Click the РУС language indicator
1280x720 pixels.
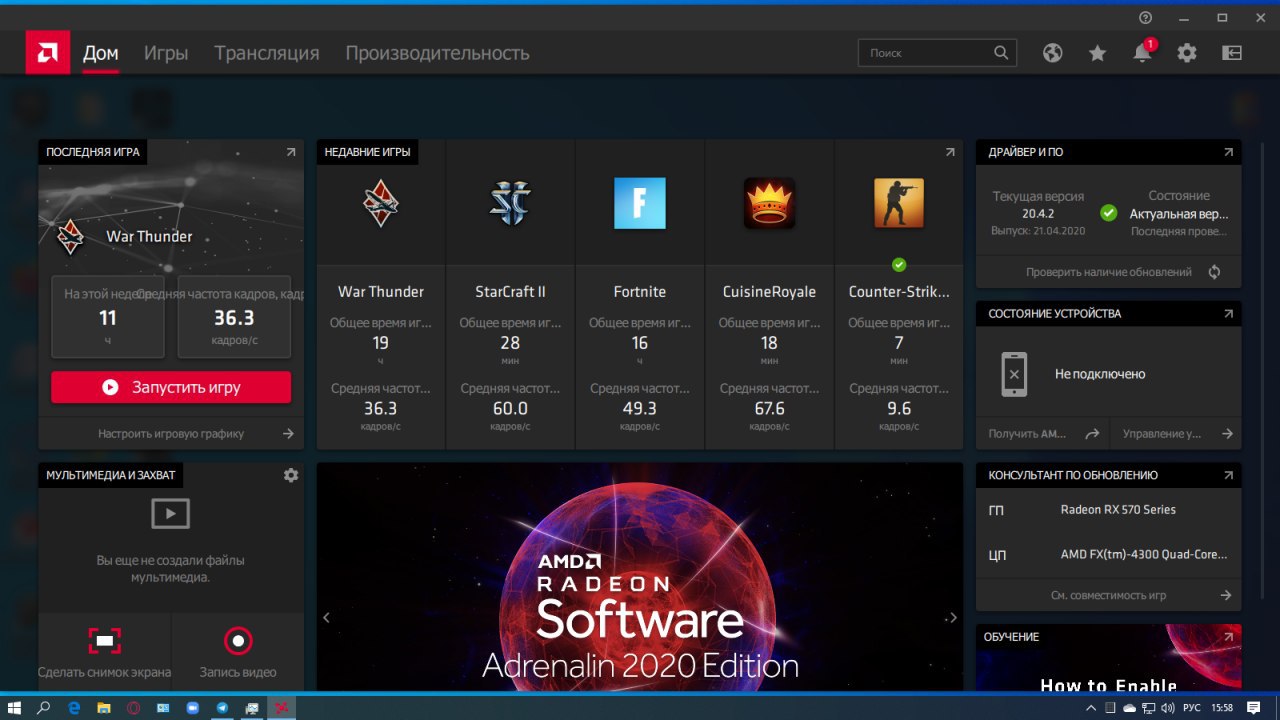1192,707
